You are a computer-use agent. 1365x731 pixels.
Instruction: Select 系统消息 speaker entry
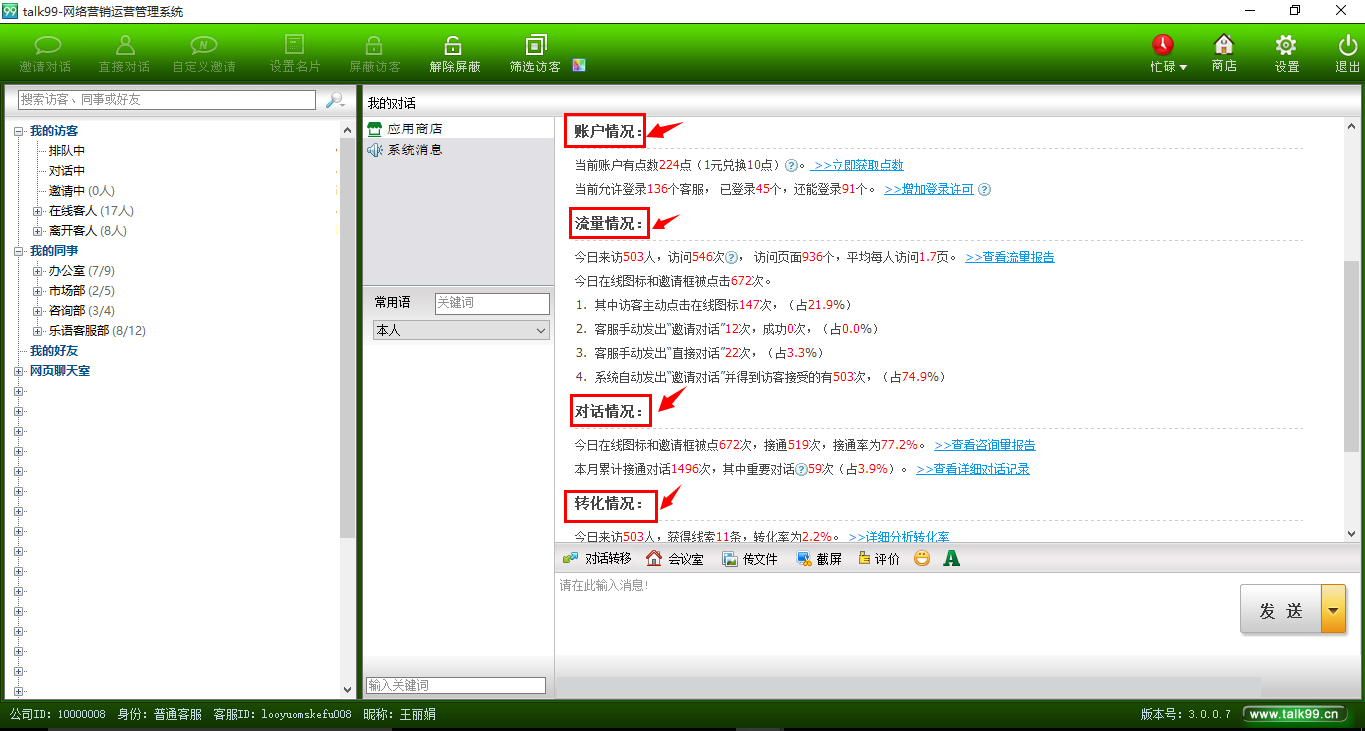pos(458,150)
